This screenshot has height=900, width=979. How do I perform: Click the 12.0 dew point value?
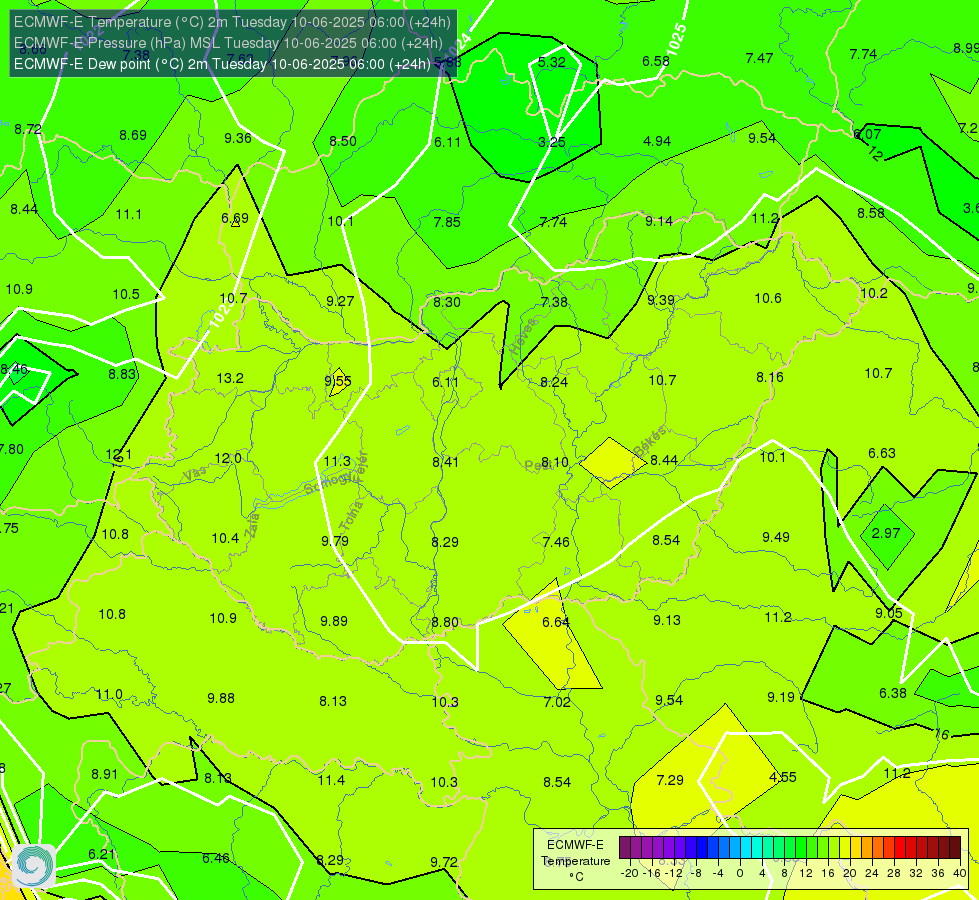228,458
